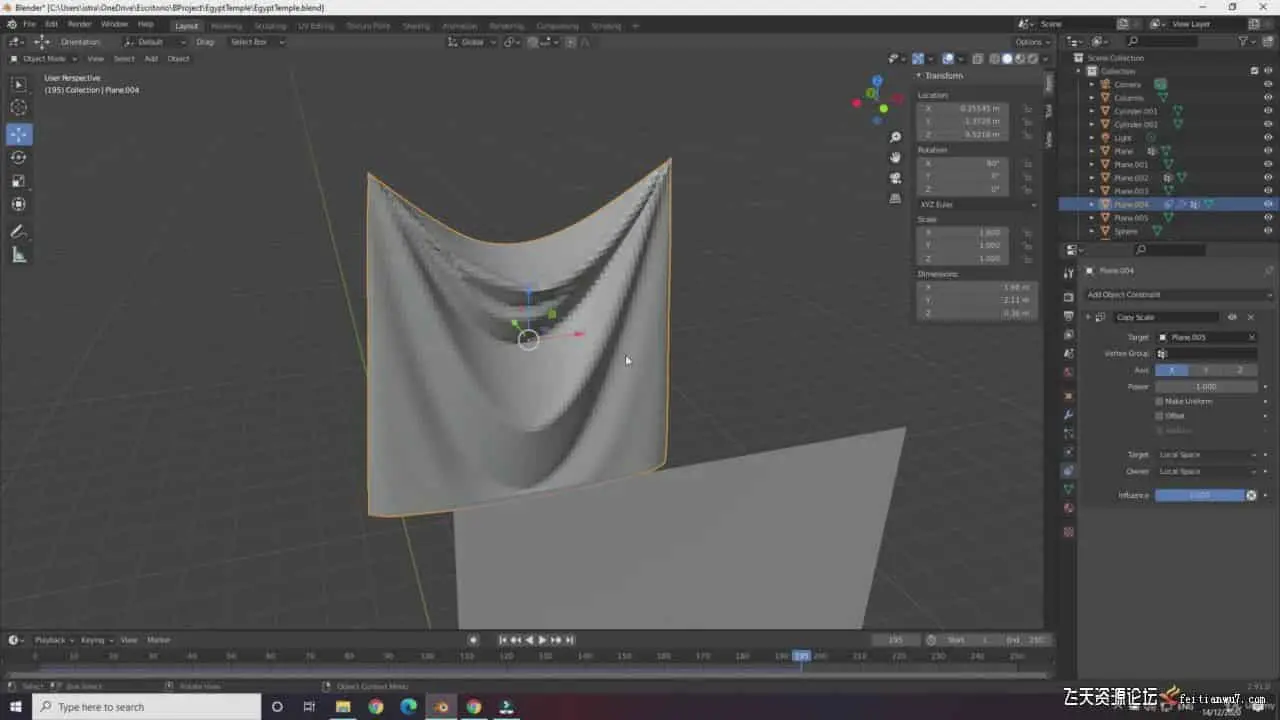
Task: Toggle the Y axis button in constraint
Action: pos(1206,370)
